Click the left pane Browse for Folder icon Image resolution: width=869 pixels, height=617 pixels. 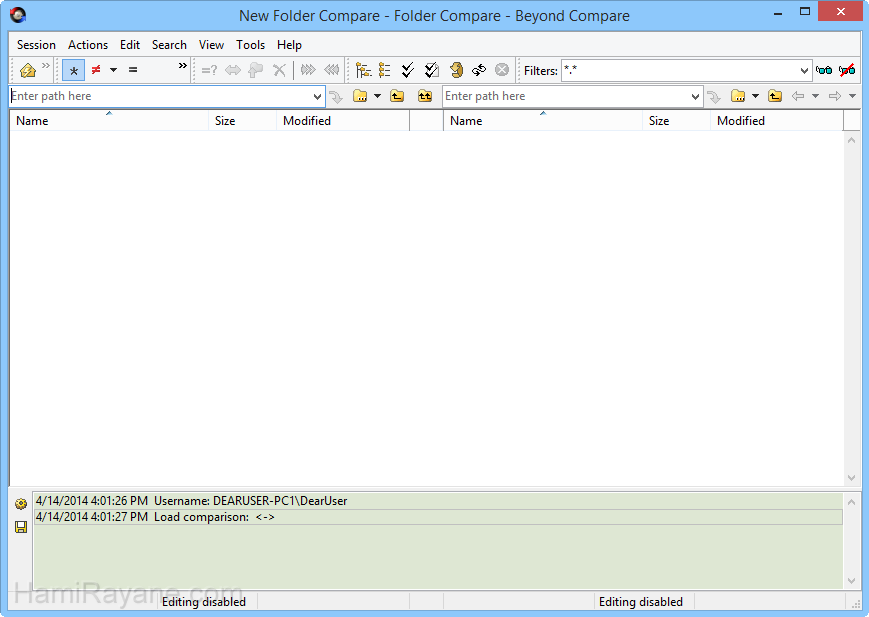tap(360, 96)
